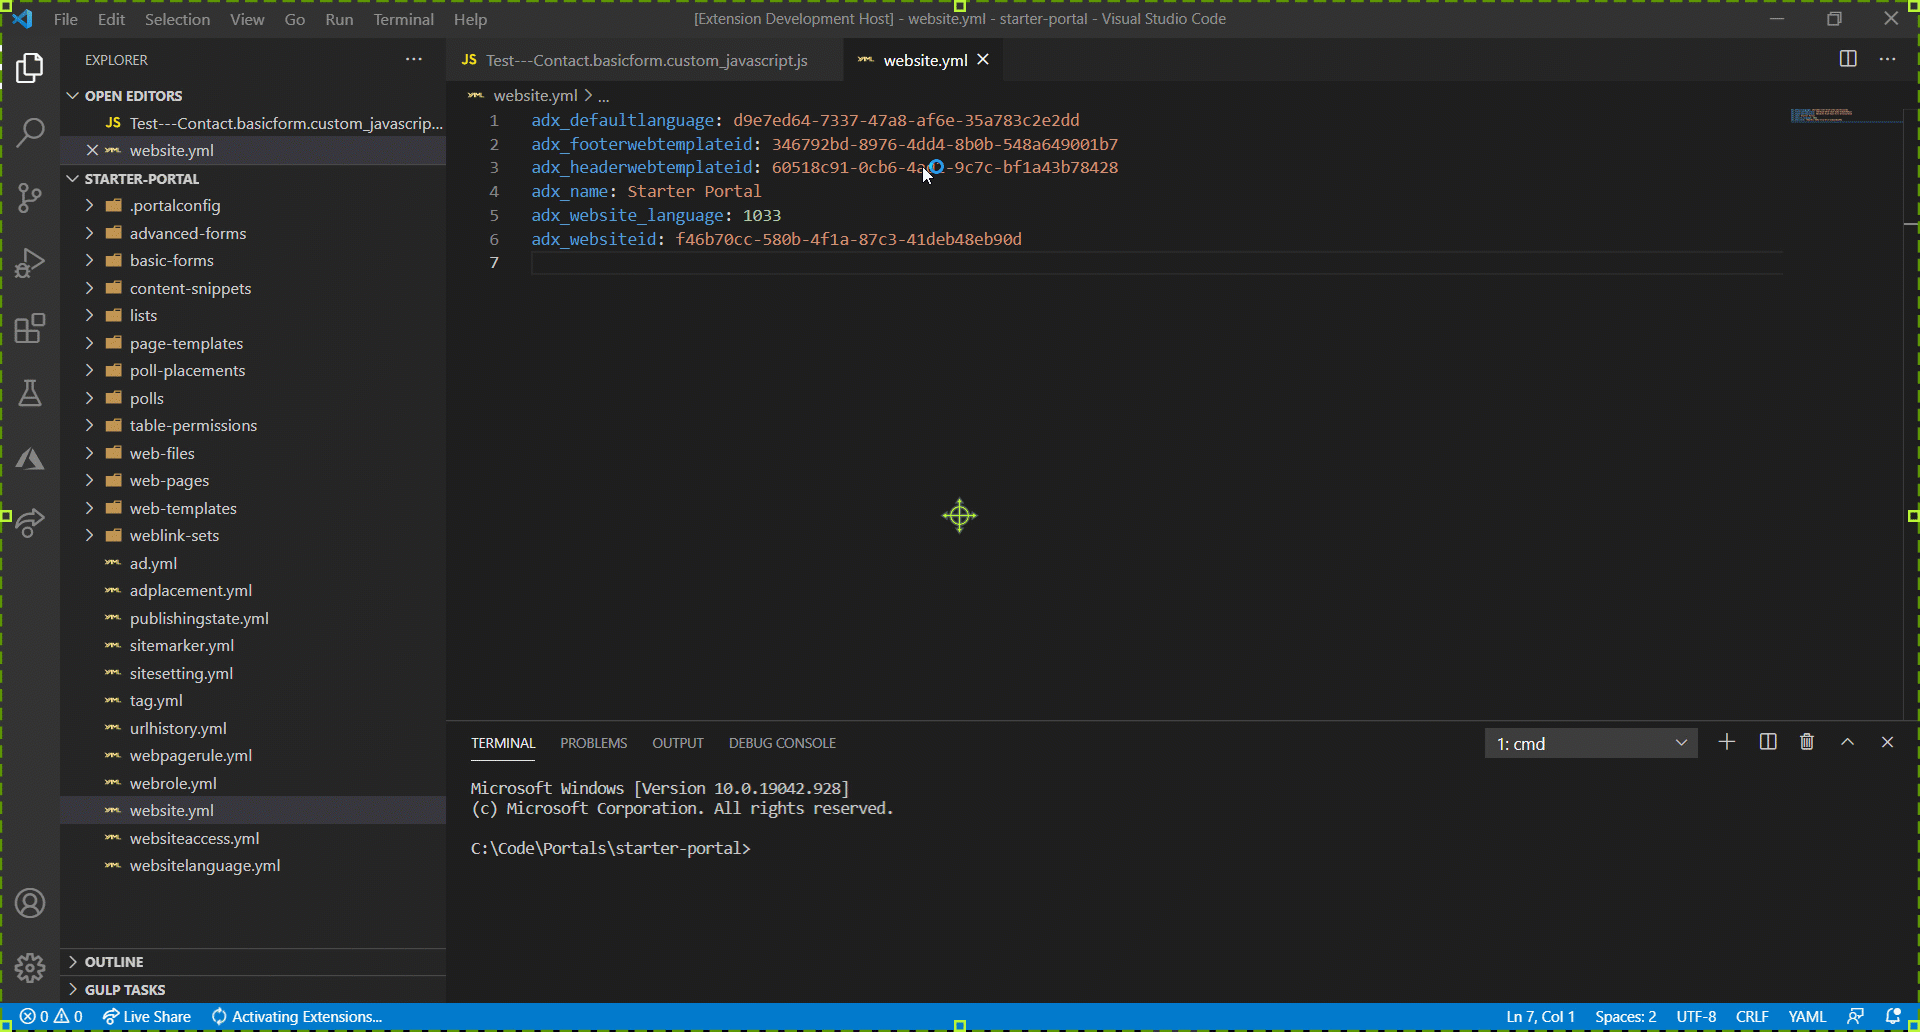
Task: Open the Testing flask icon
Action: pyautogui.click(x=30, y=393)
